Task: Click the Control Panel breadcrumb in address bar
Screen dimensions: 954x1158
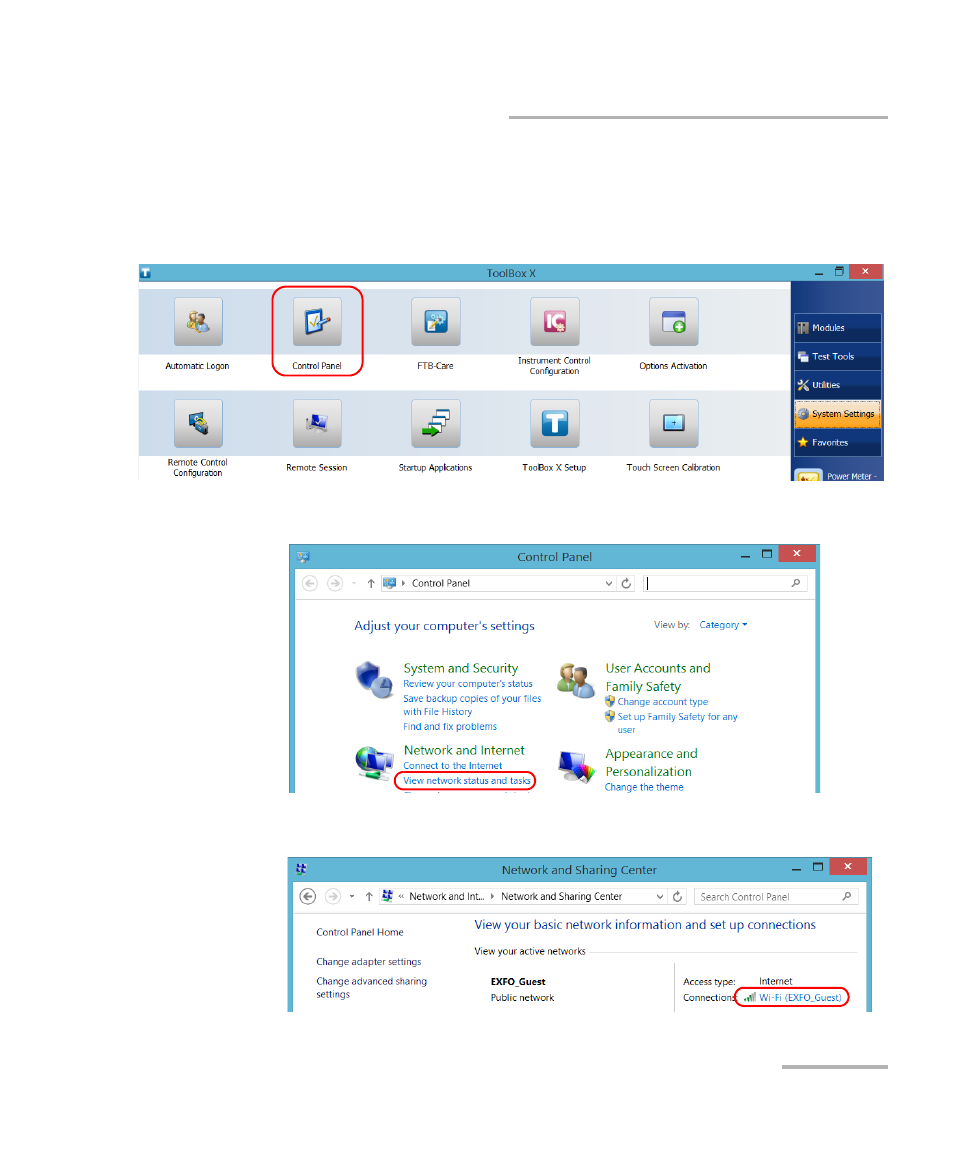Action: coord(440,583)
